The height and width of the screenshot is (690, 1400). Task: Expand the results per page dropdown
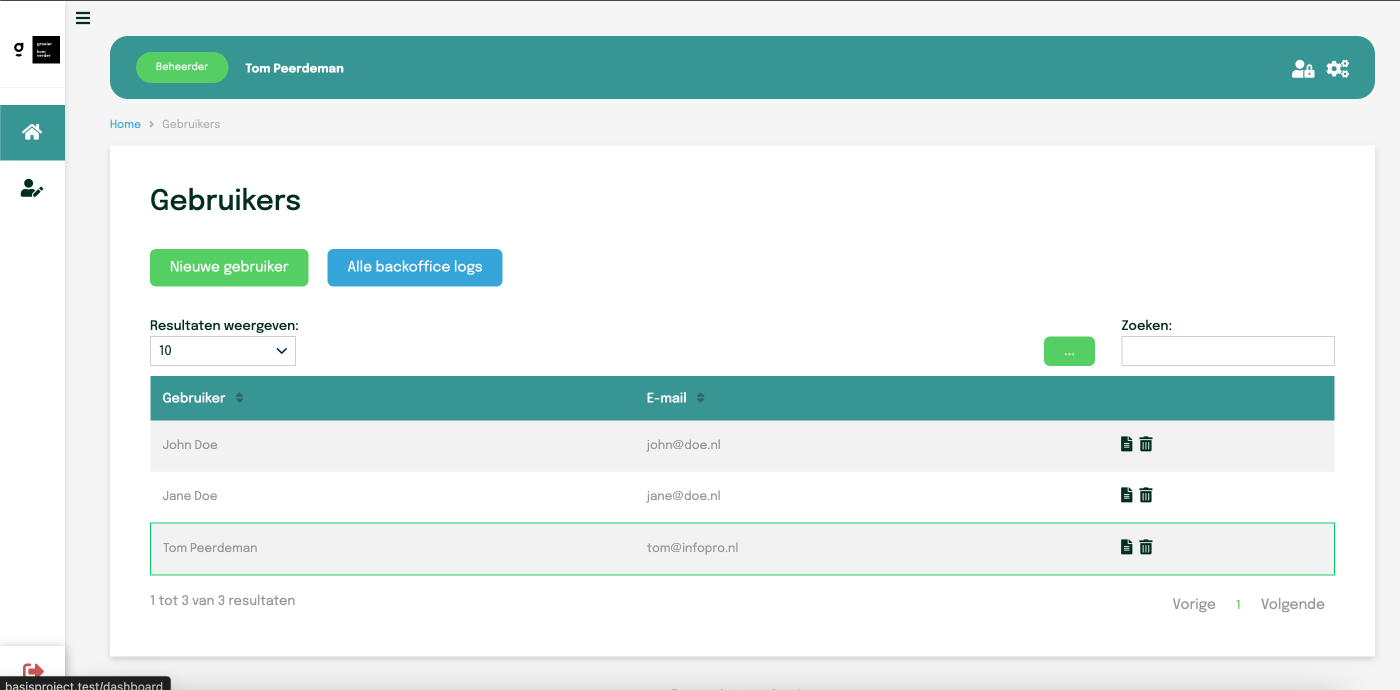click(x=222, y=351)
